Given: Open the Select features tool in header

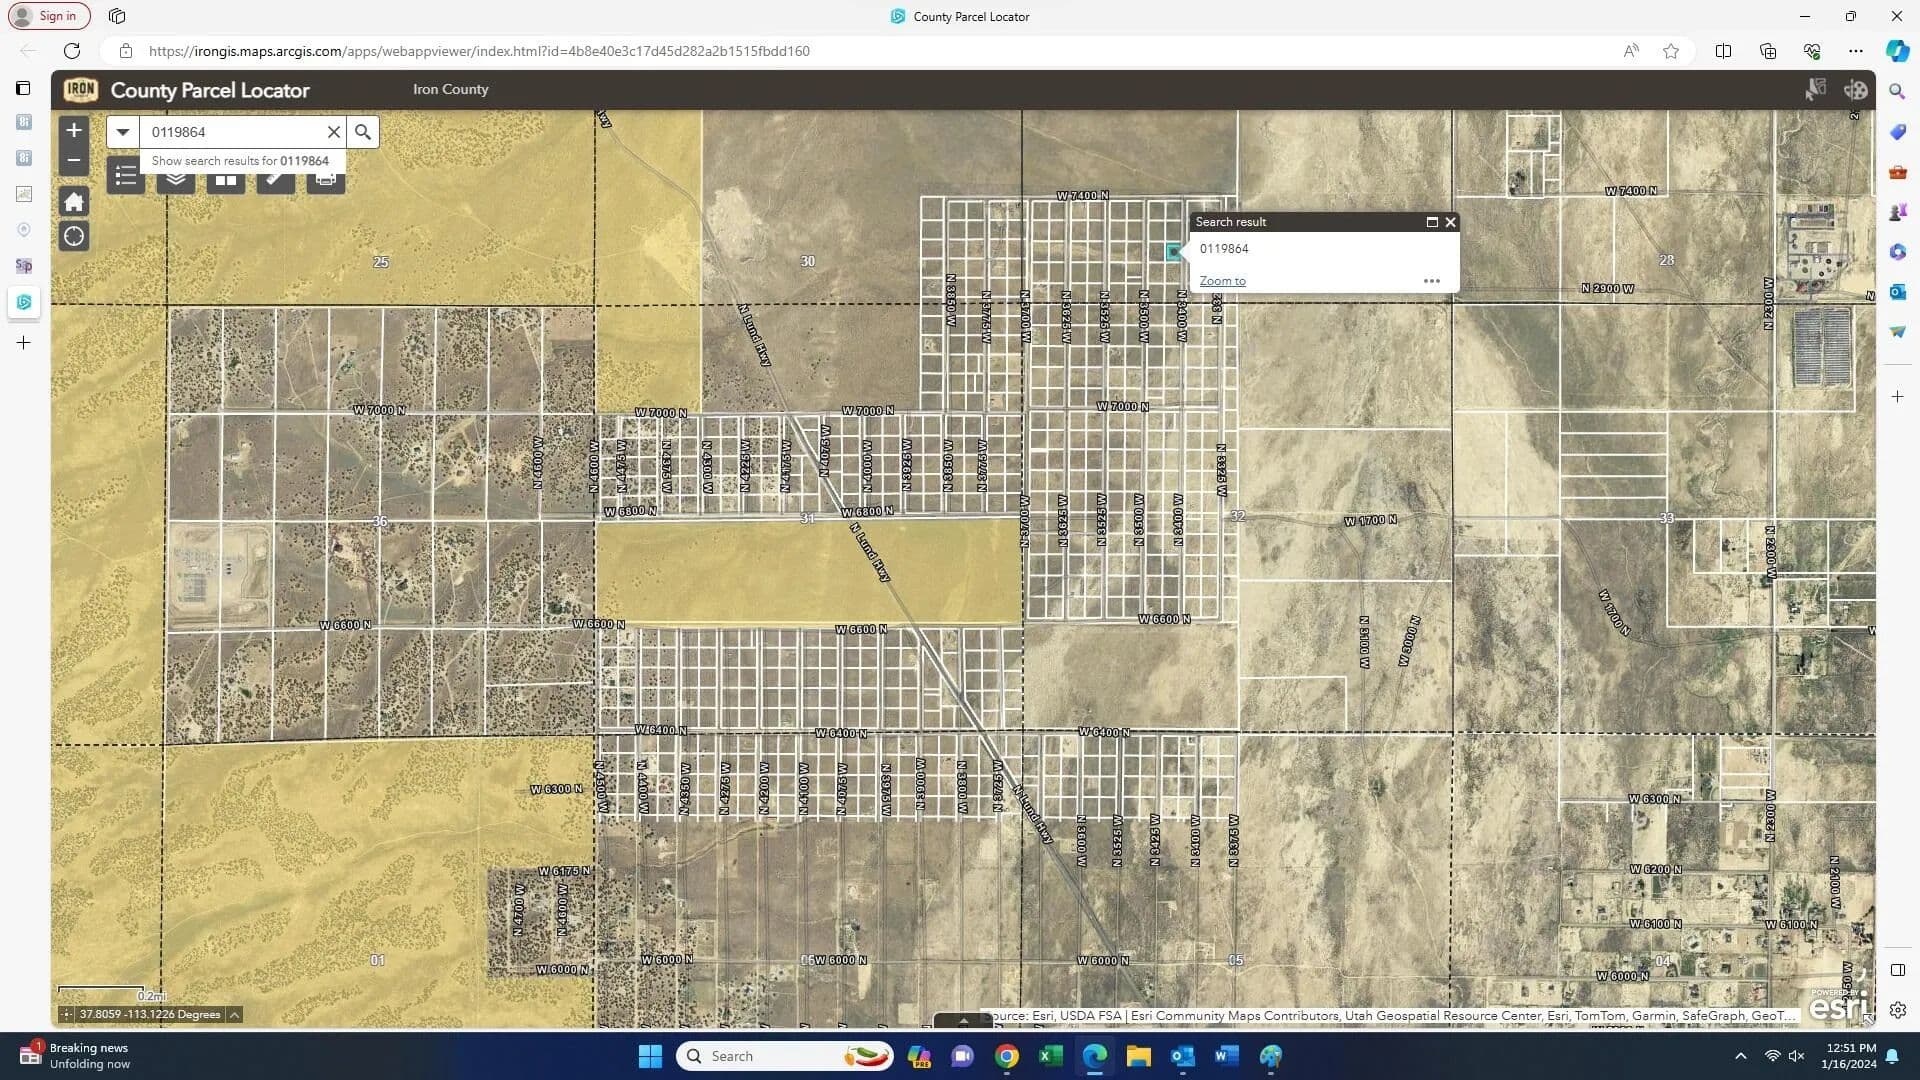Looking at the screenshot, I should click(x=1815, y=90).
